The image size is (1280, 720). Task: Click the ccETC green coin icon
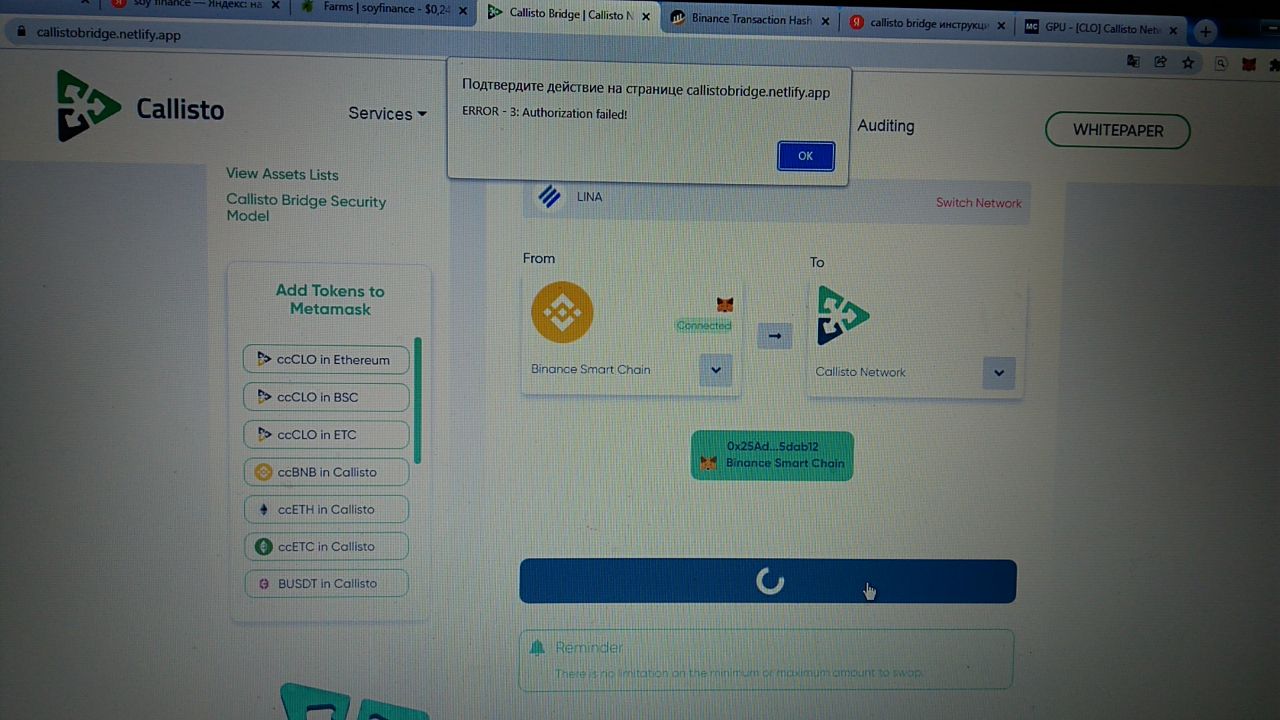coord(264,546)
